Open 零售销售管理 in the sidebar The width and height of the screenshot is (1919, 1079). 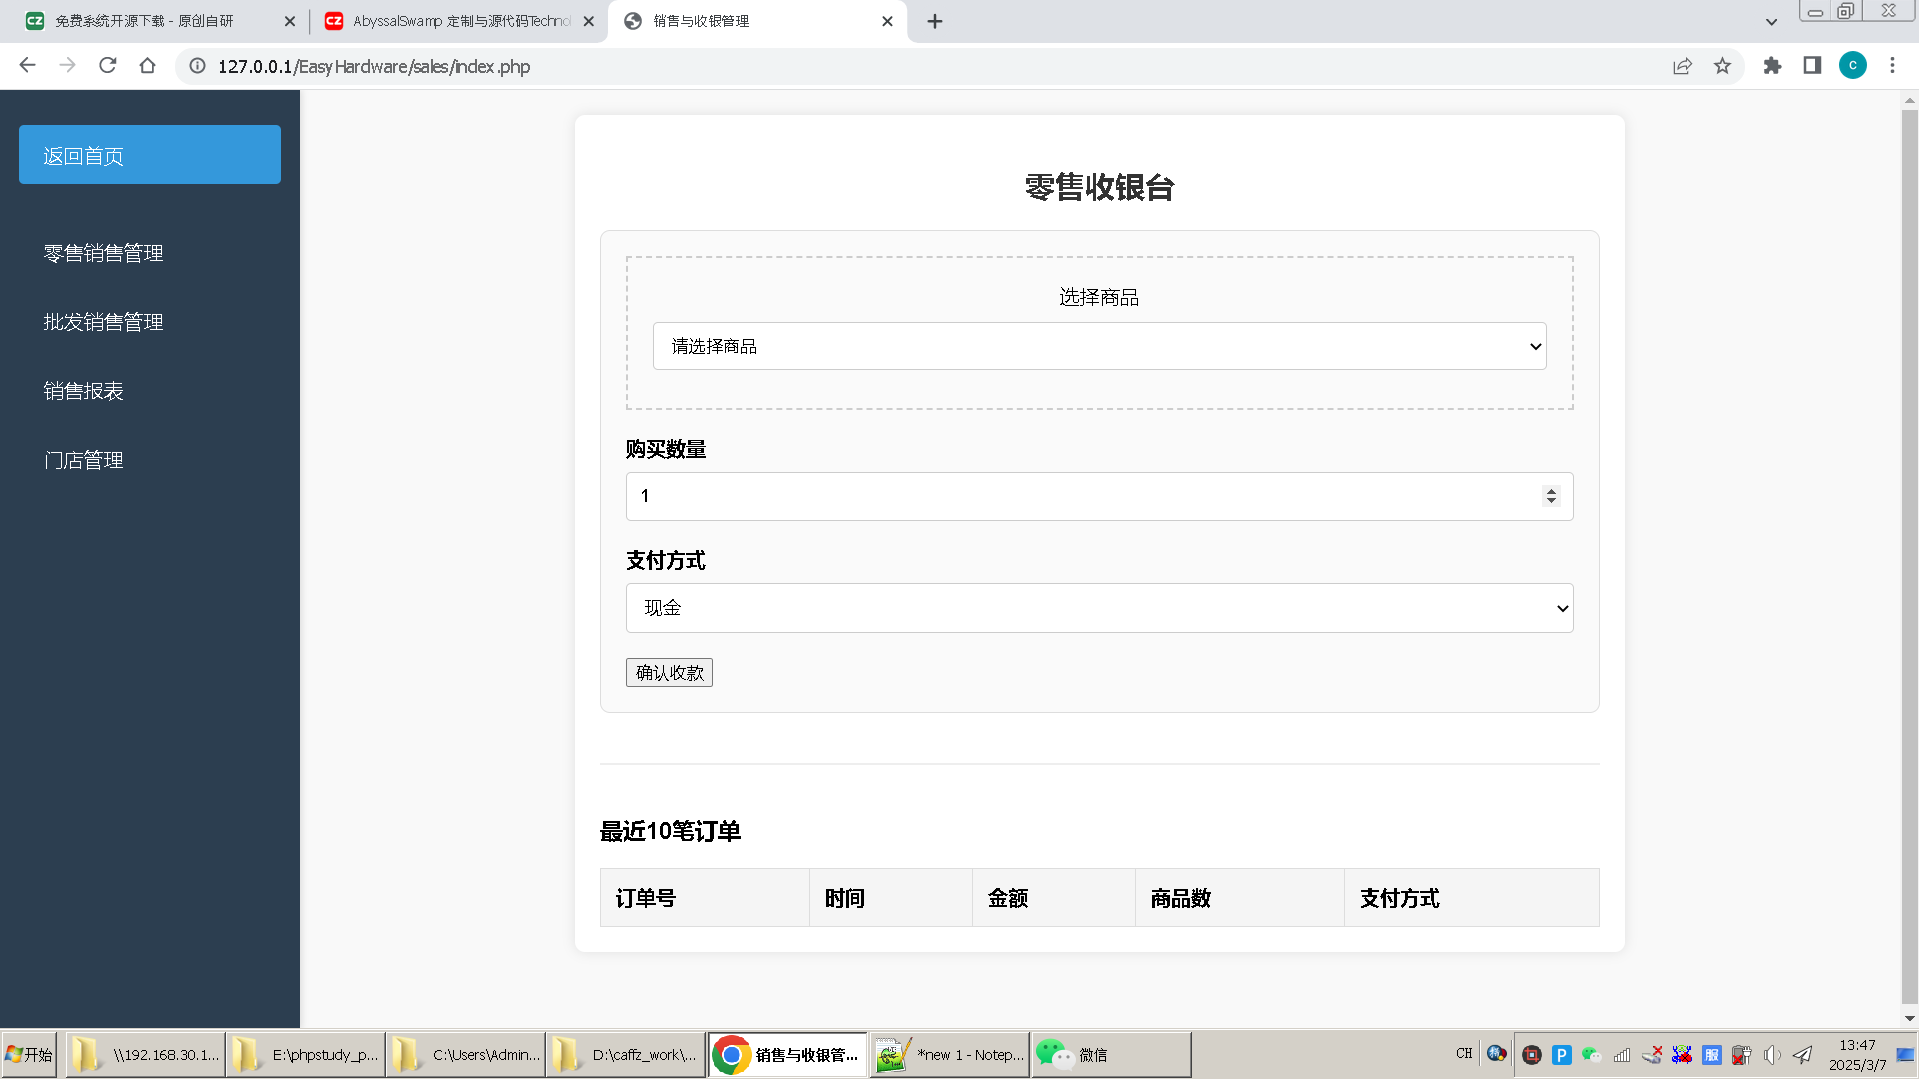(x=103, y=253)
